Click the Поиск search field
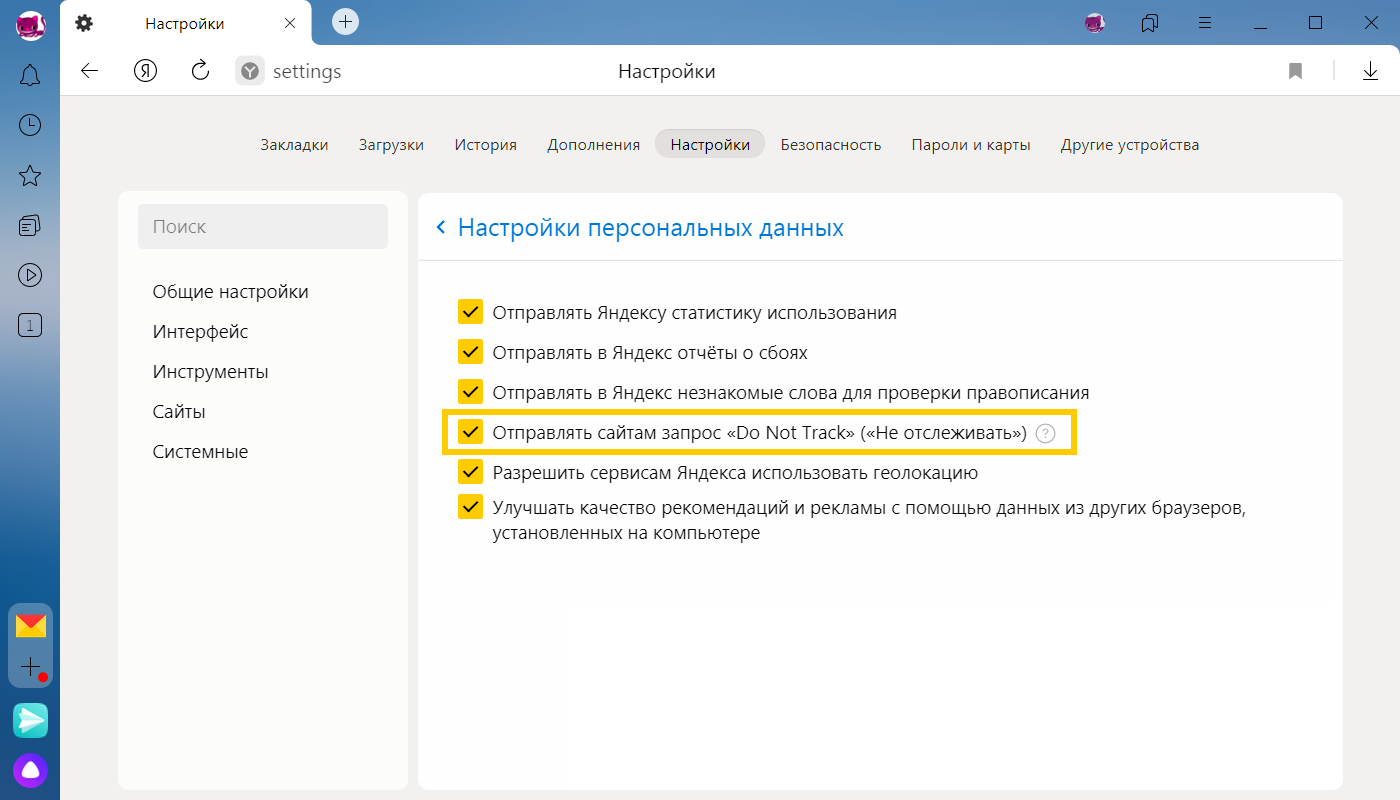This screenshot has height=800, width=1400. point(263,226)
